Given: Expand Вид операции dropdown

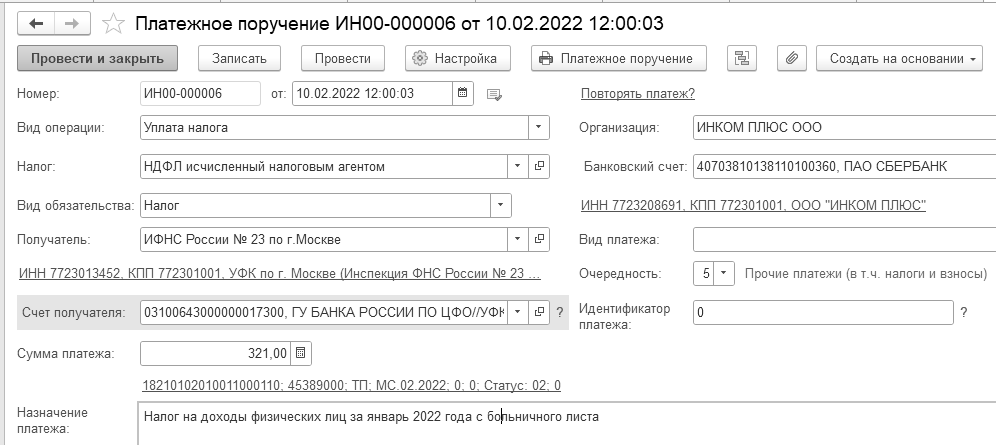Looking at the screenshot, I should (x=539, y=128).
